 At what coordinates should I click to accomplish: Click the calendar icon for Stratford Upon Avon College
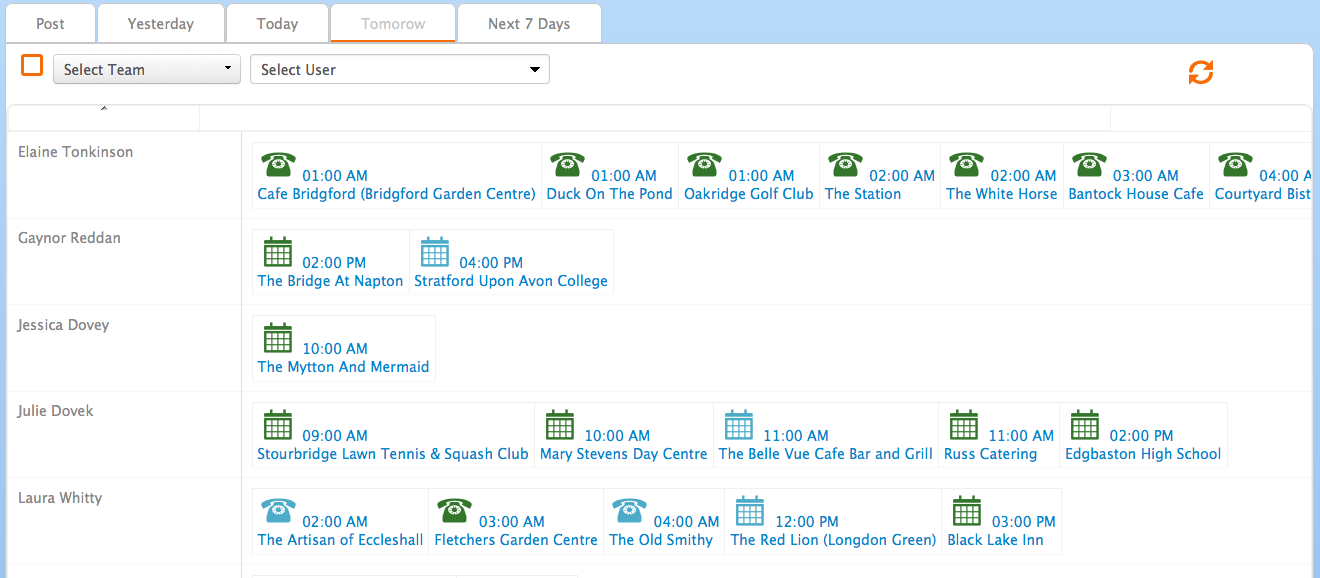pos(435,251)
